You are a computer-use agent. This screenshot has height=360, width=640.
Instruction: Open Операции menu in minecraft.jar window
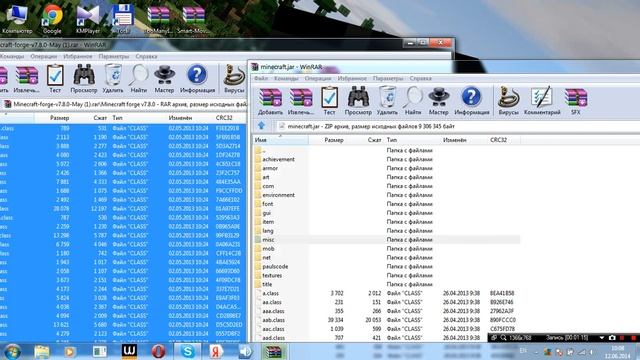click(318, 78)
